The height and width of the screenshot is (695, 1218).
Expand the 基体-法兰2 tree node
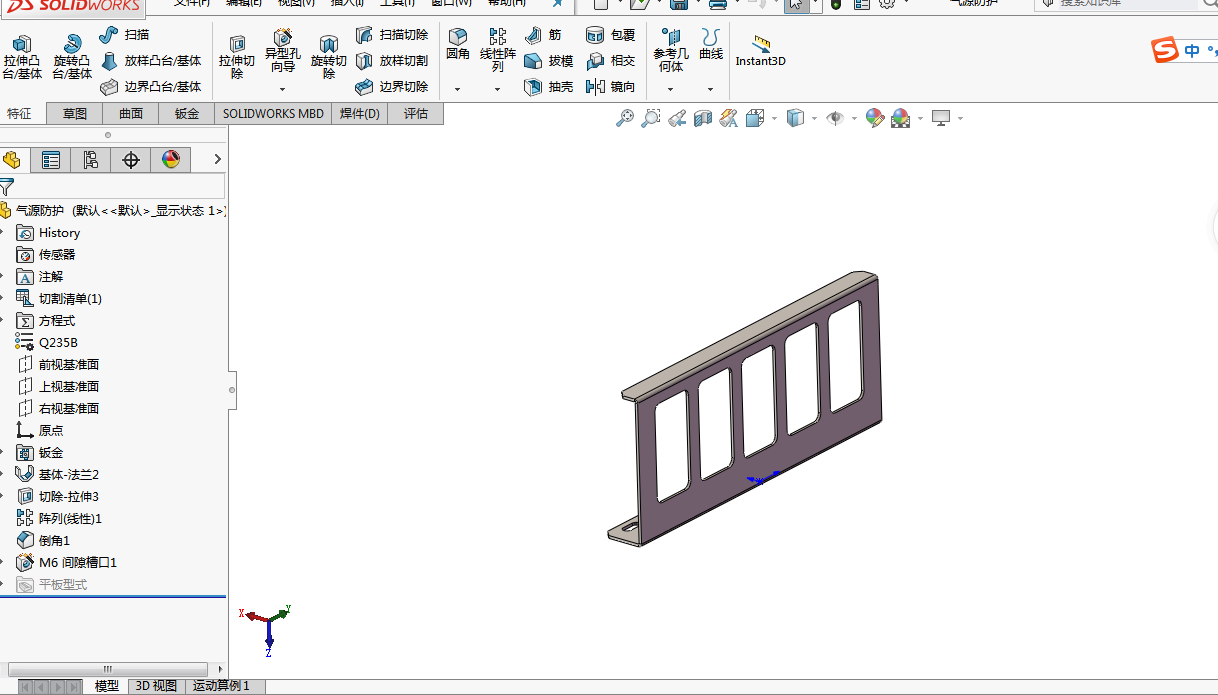[x=3, y=474]
